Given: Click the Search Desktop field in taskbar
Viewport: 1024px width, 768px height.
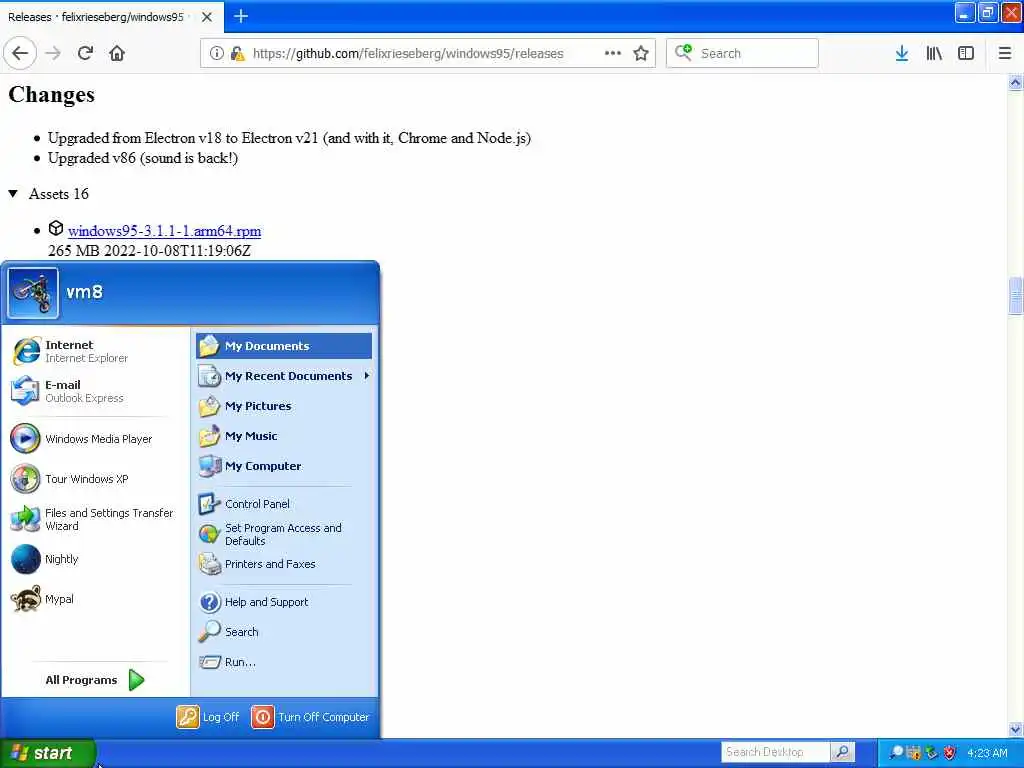Looking at the screenshot, I should click(x=775, y=752).
